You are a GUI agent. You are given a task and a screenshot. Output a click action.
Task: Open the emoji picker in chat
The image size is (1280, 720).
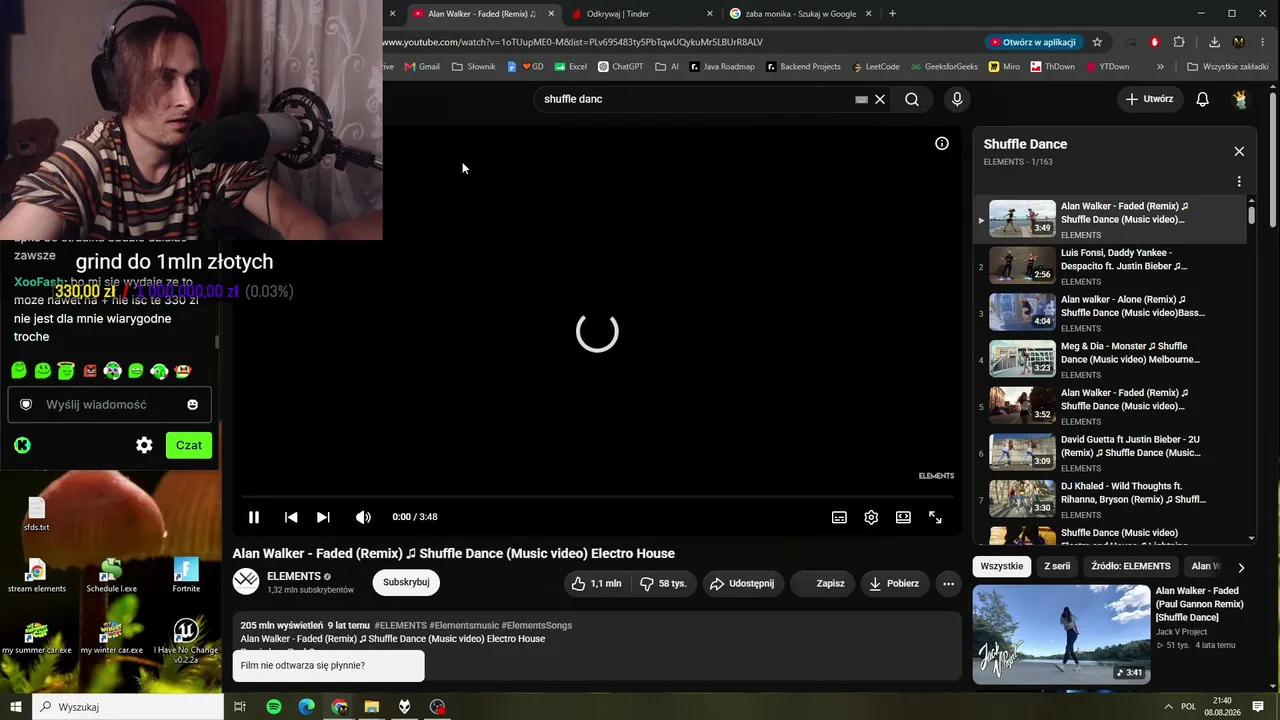click(x=193, y=405)
